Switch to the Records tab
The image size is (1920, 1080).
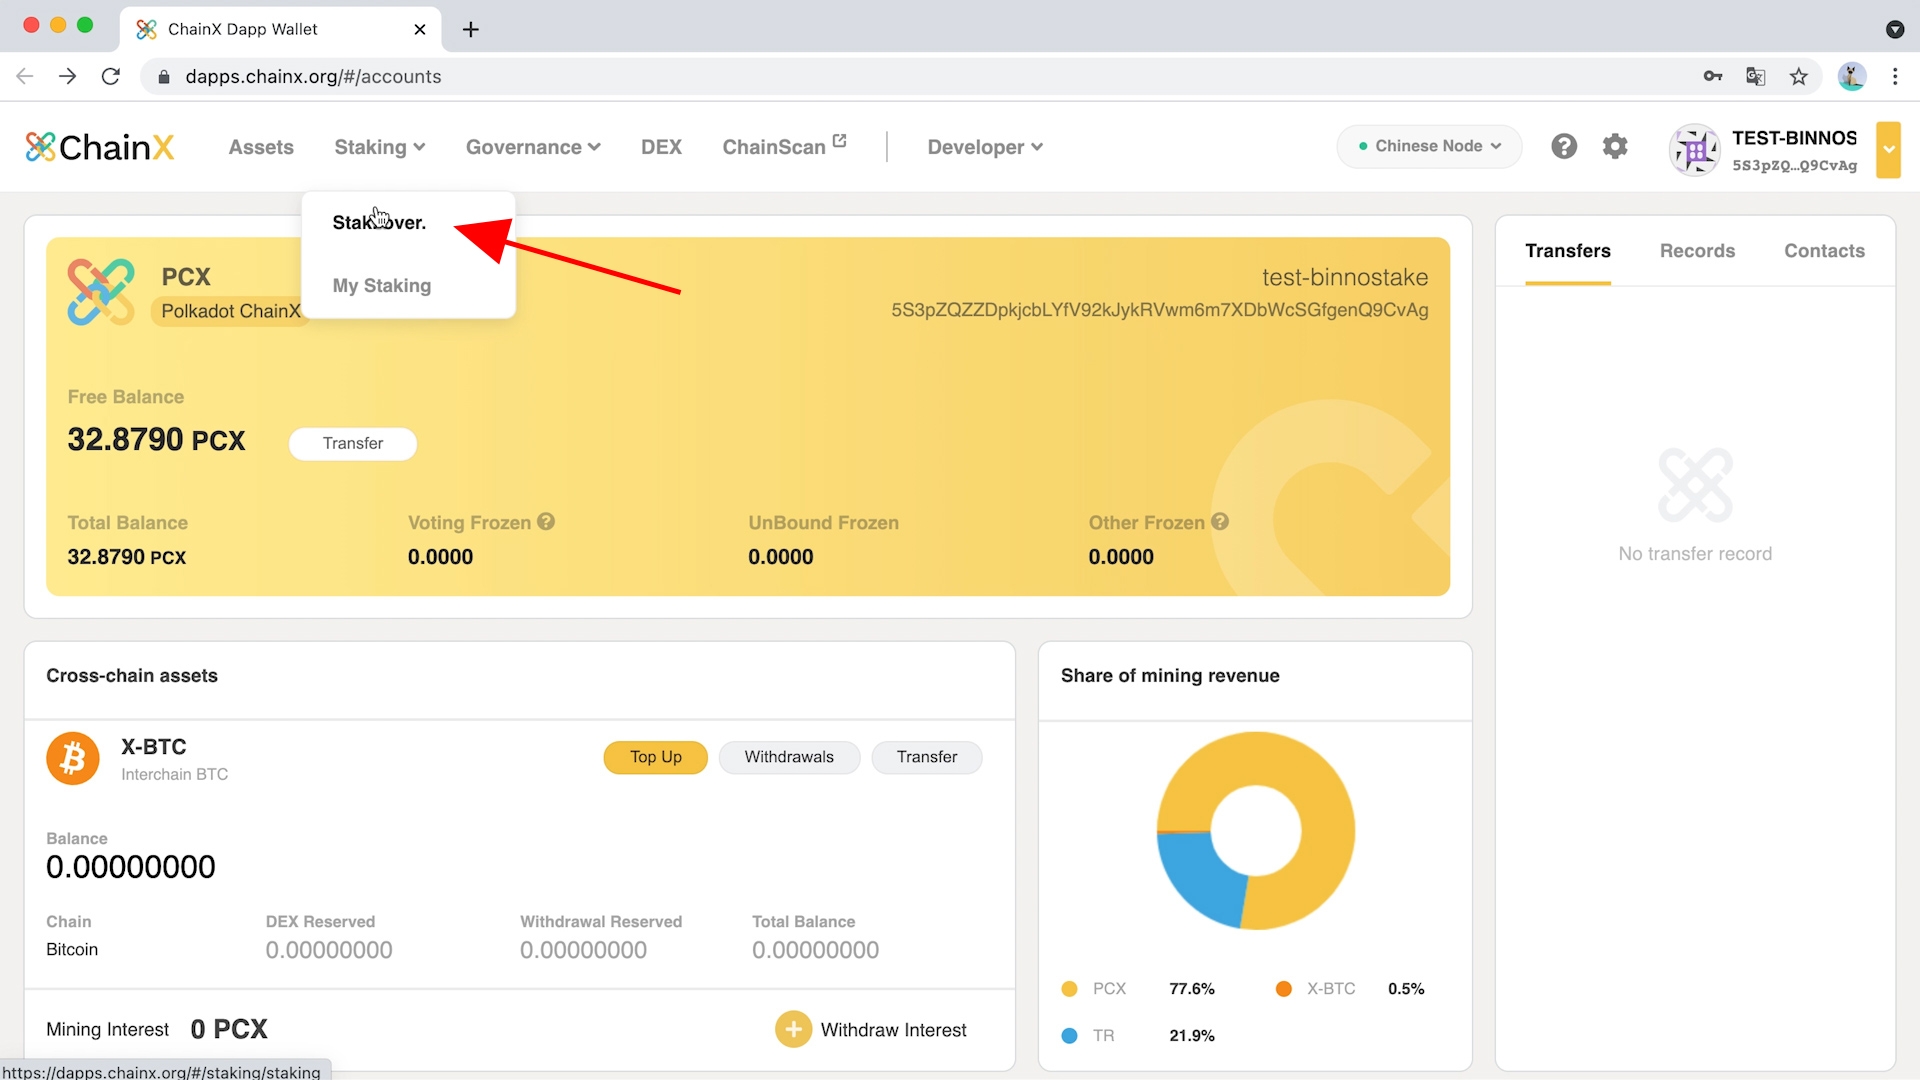coord(1697,251)
